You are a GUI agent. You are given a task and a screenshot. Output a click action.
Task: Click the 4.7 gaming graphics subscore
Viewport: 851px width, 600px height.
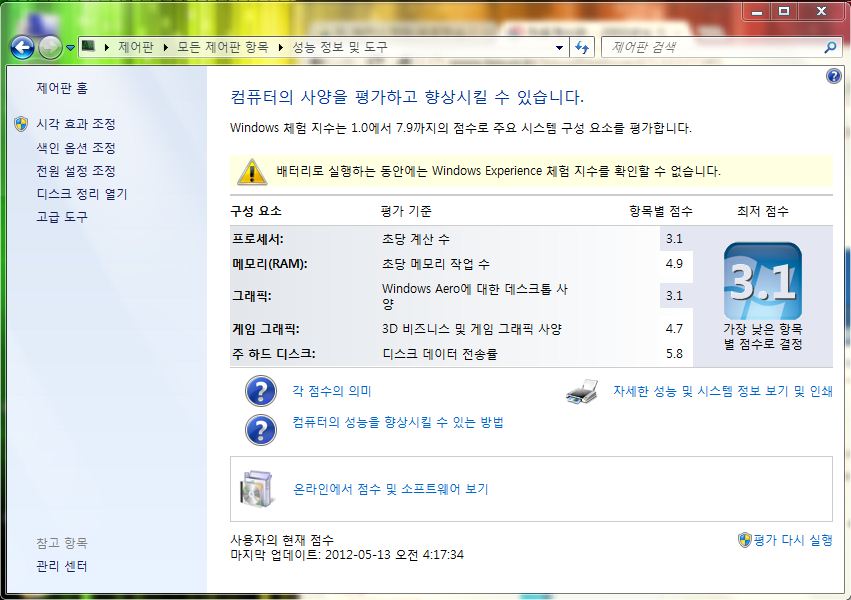pyautogui.click(x=674, y=329)
